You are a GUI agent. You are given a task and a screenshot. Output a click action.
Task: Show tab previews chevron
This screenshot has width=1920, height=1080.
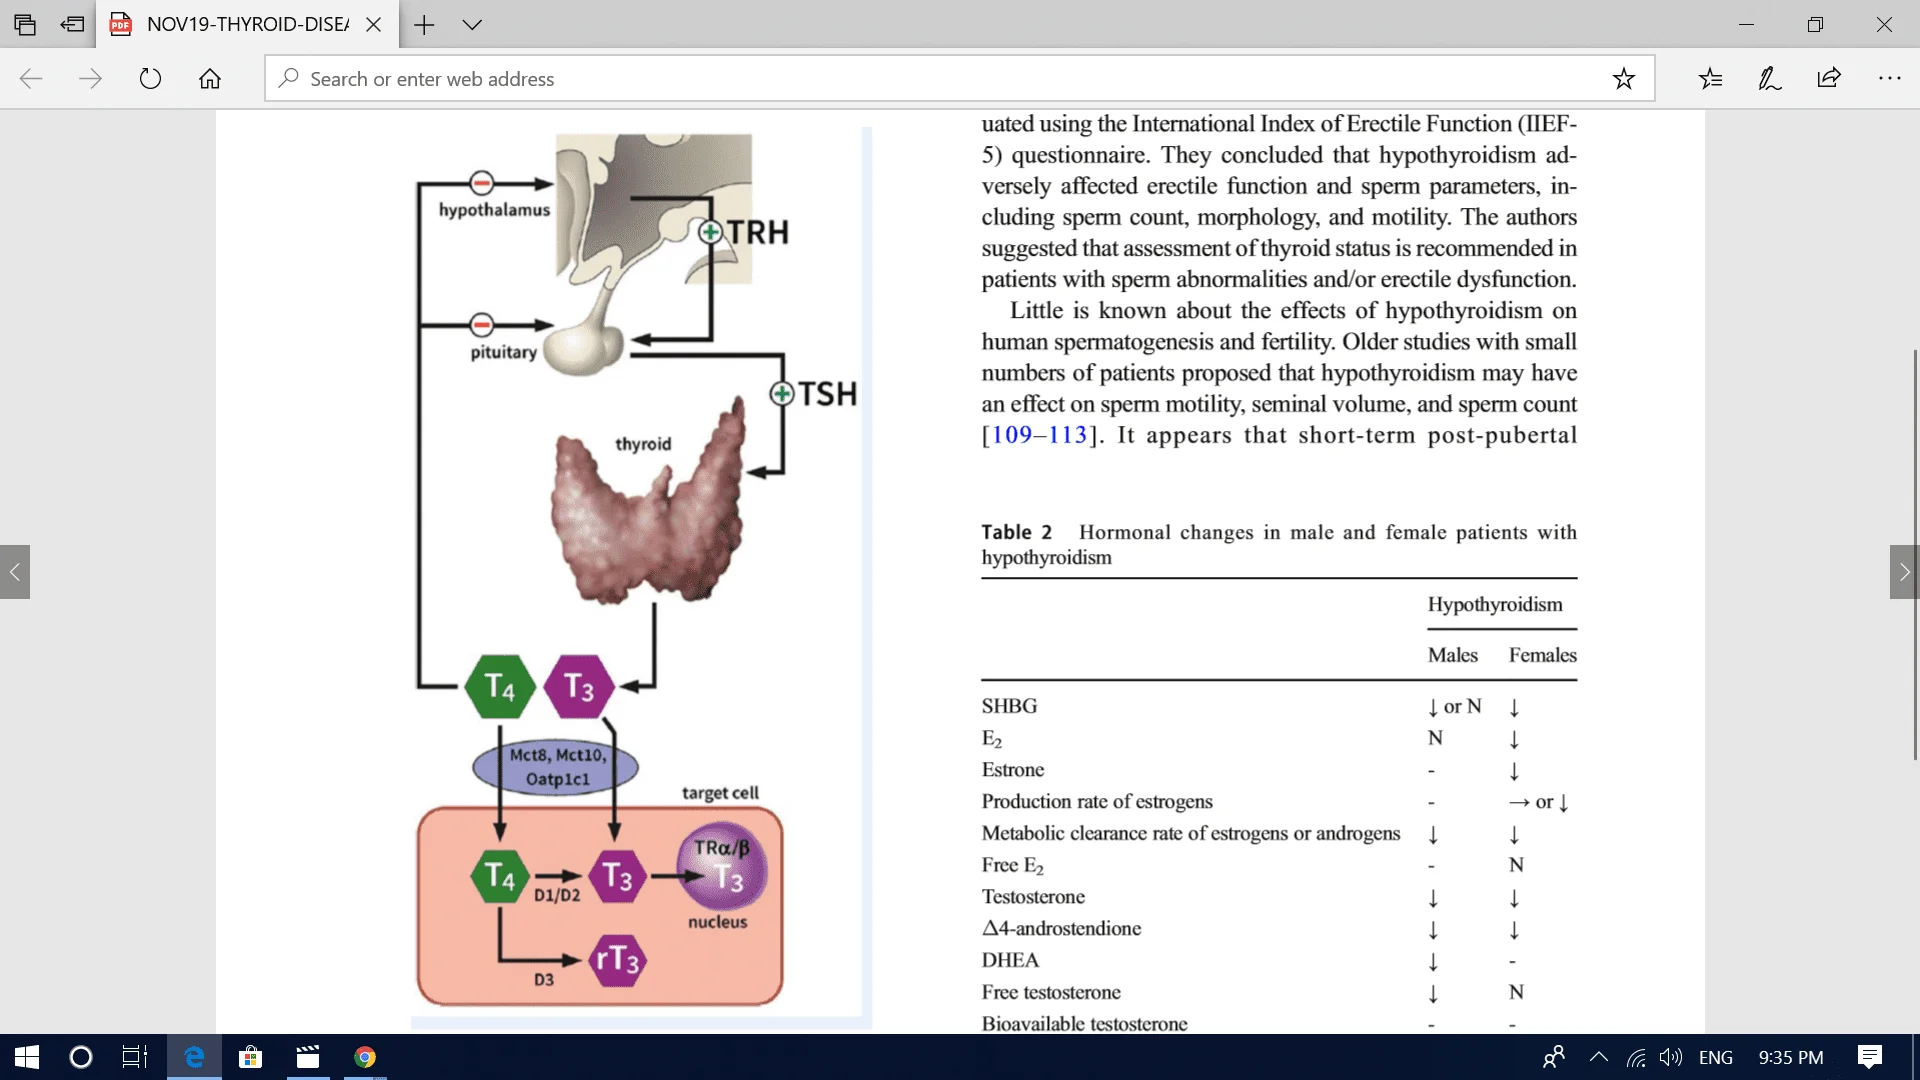472,24
